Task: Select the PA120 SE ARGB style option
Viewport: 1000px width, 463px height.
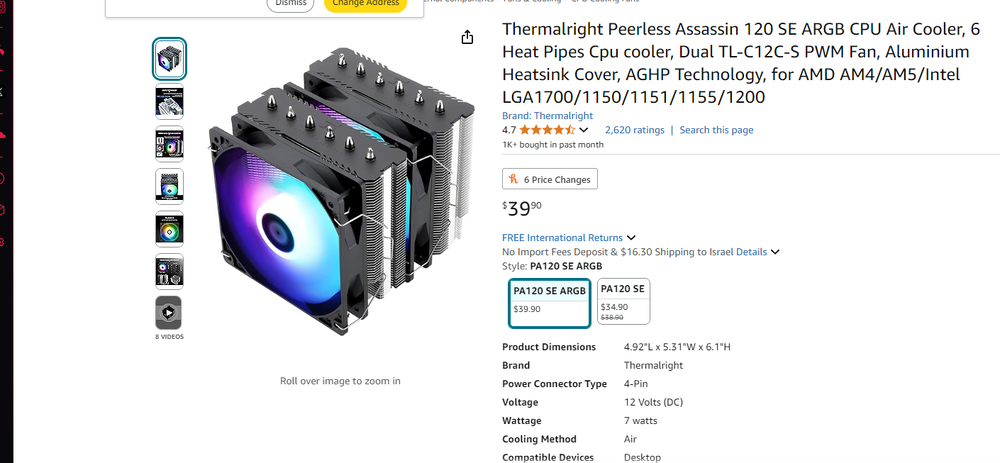Action: click(x=550, y=303)
